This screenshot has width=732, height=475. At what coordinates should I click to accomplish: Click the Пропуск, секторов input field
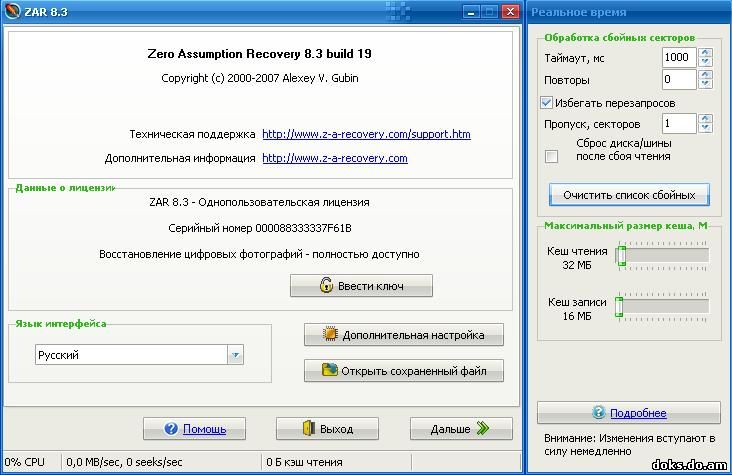(679, 124)
